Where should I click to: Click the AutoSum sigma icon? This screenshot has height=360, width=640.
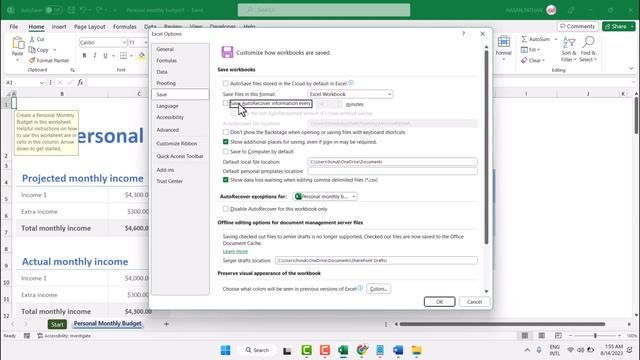pyautogui.click(x=524, y=39)
